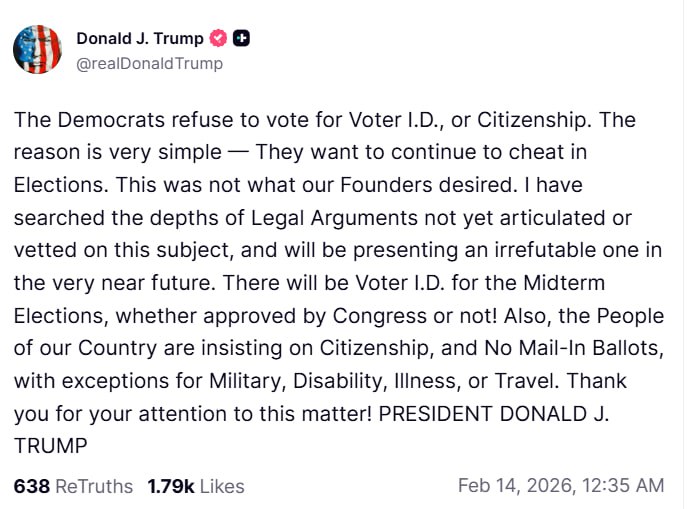Click the final word "TRUMP" of the post
Screen dimensions: 693x509
[51, 445]
